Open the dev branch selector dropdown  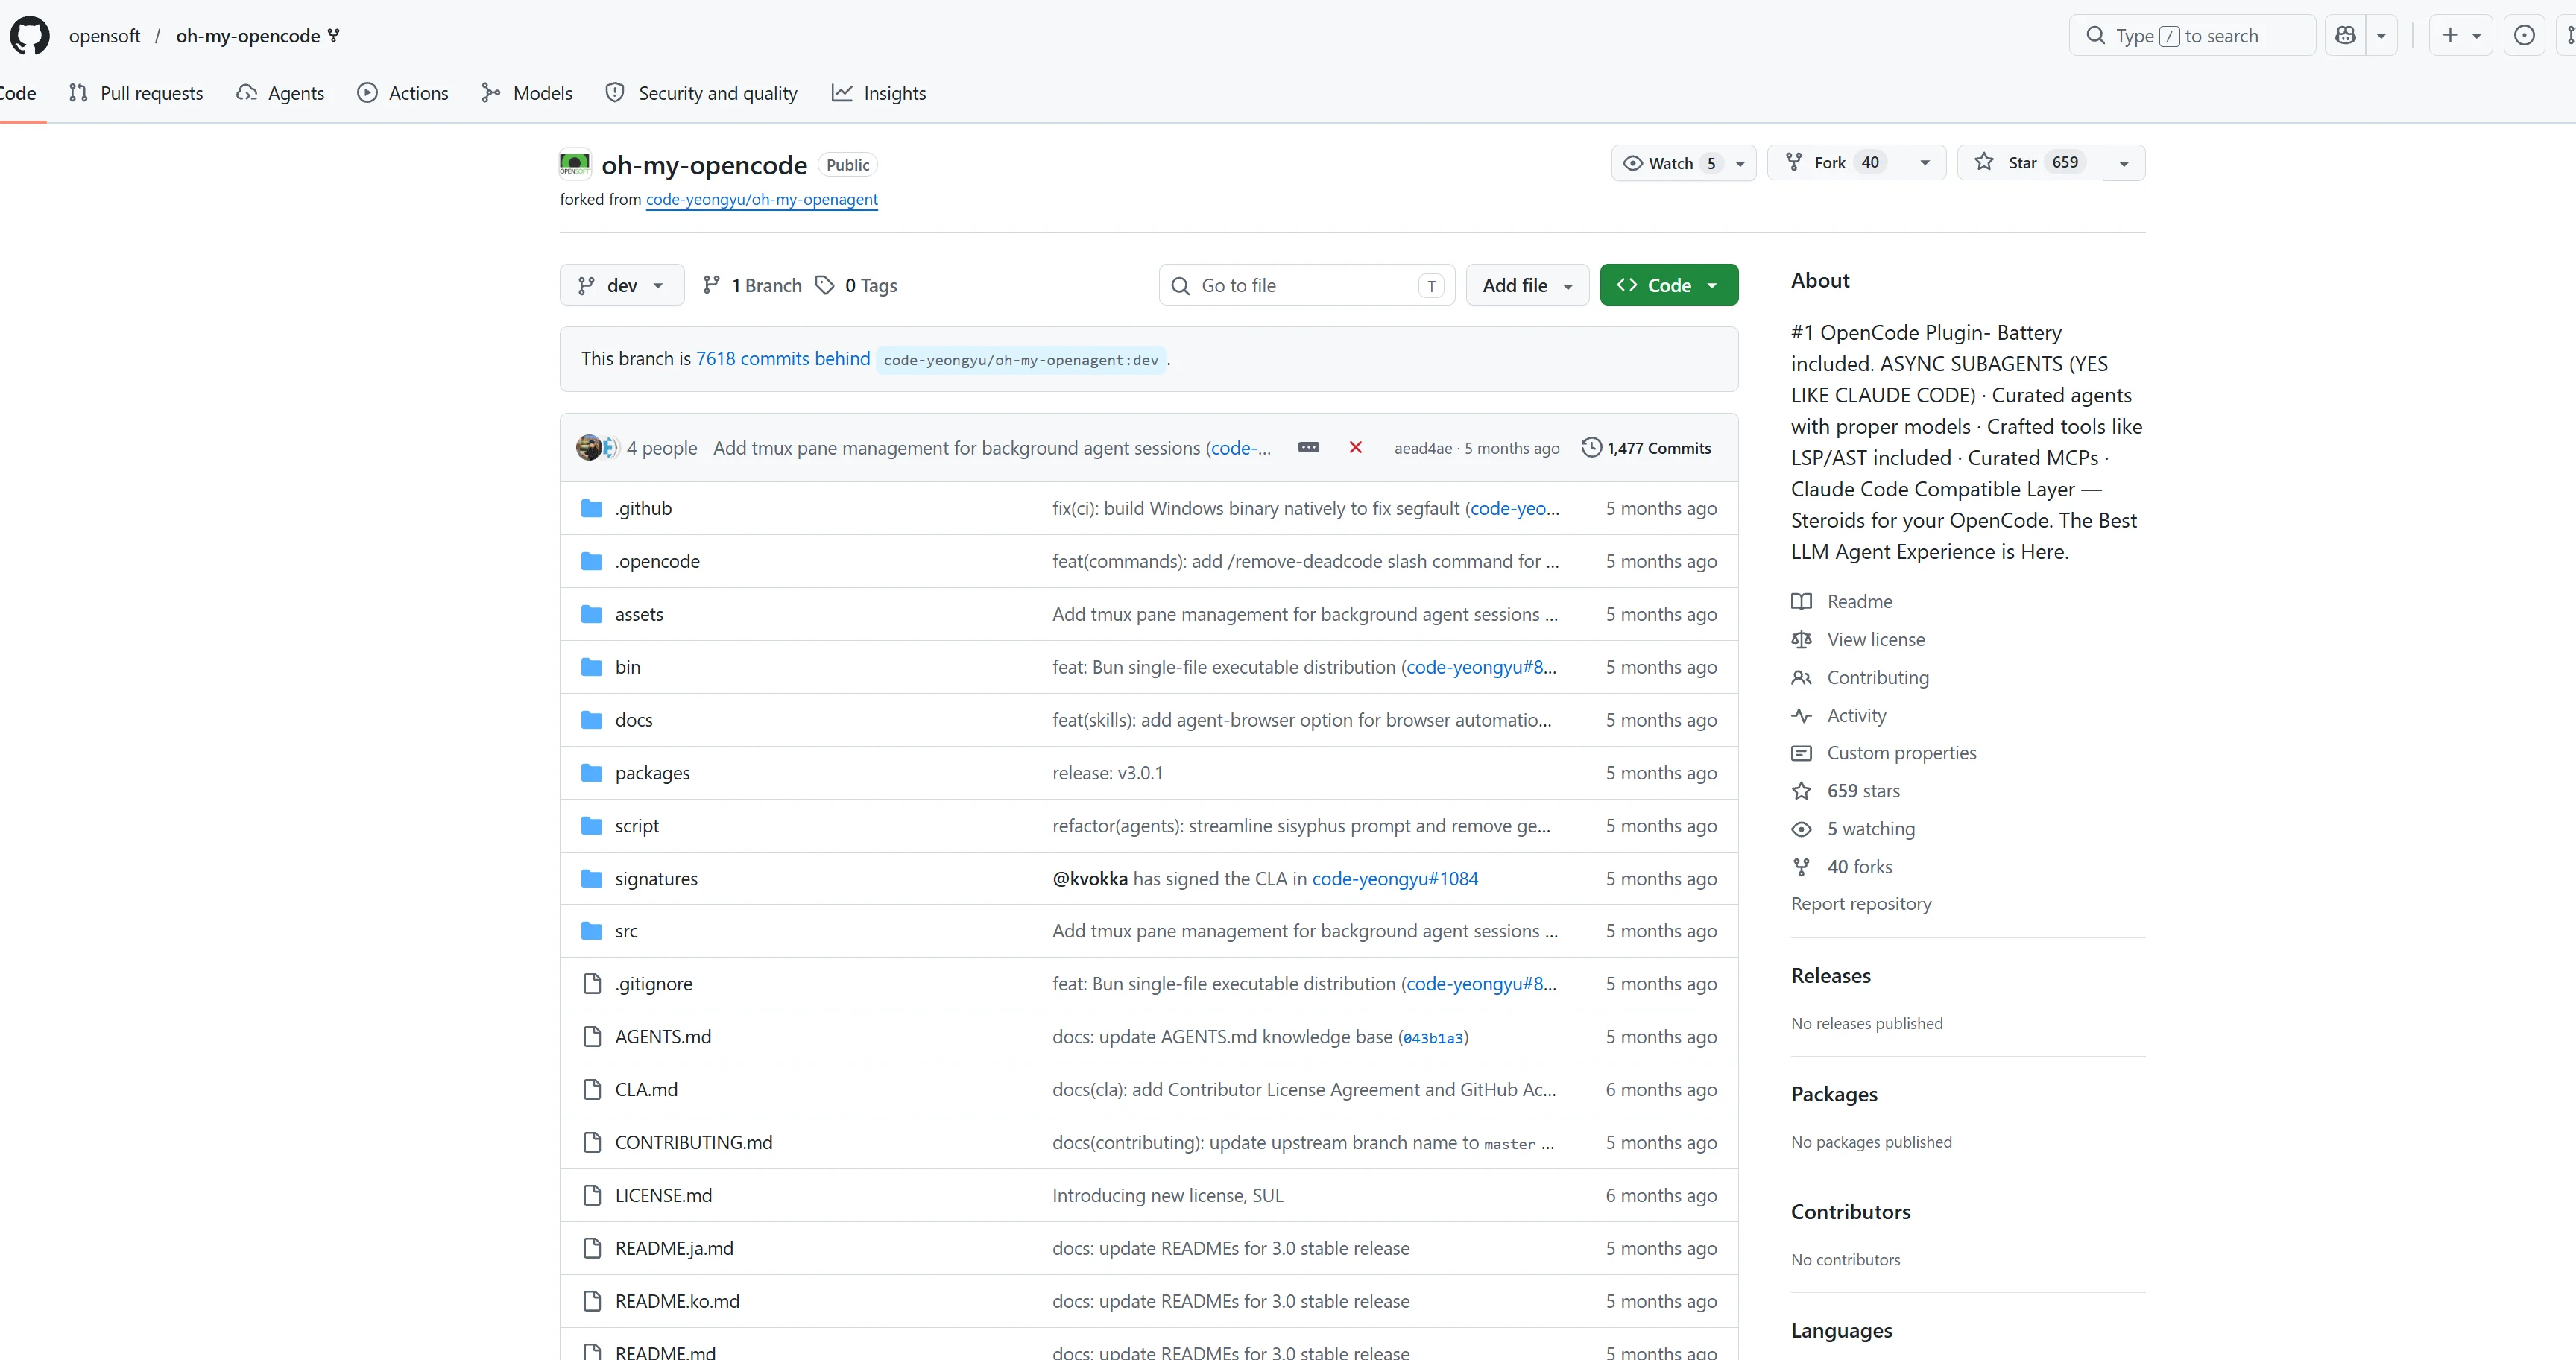click(622, 285)
